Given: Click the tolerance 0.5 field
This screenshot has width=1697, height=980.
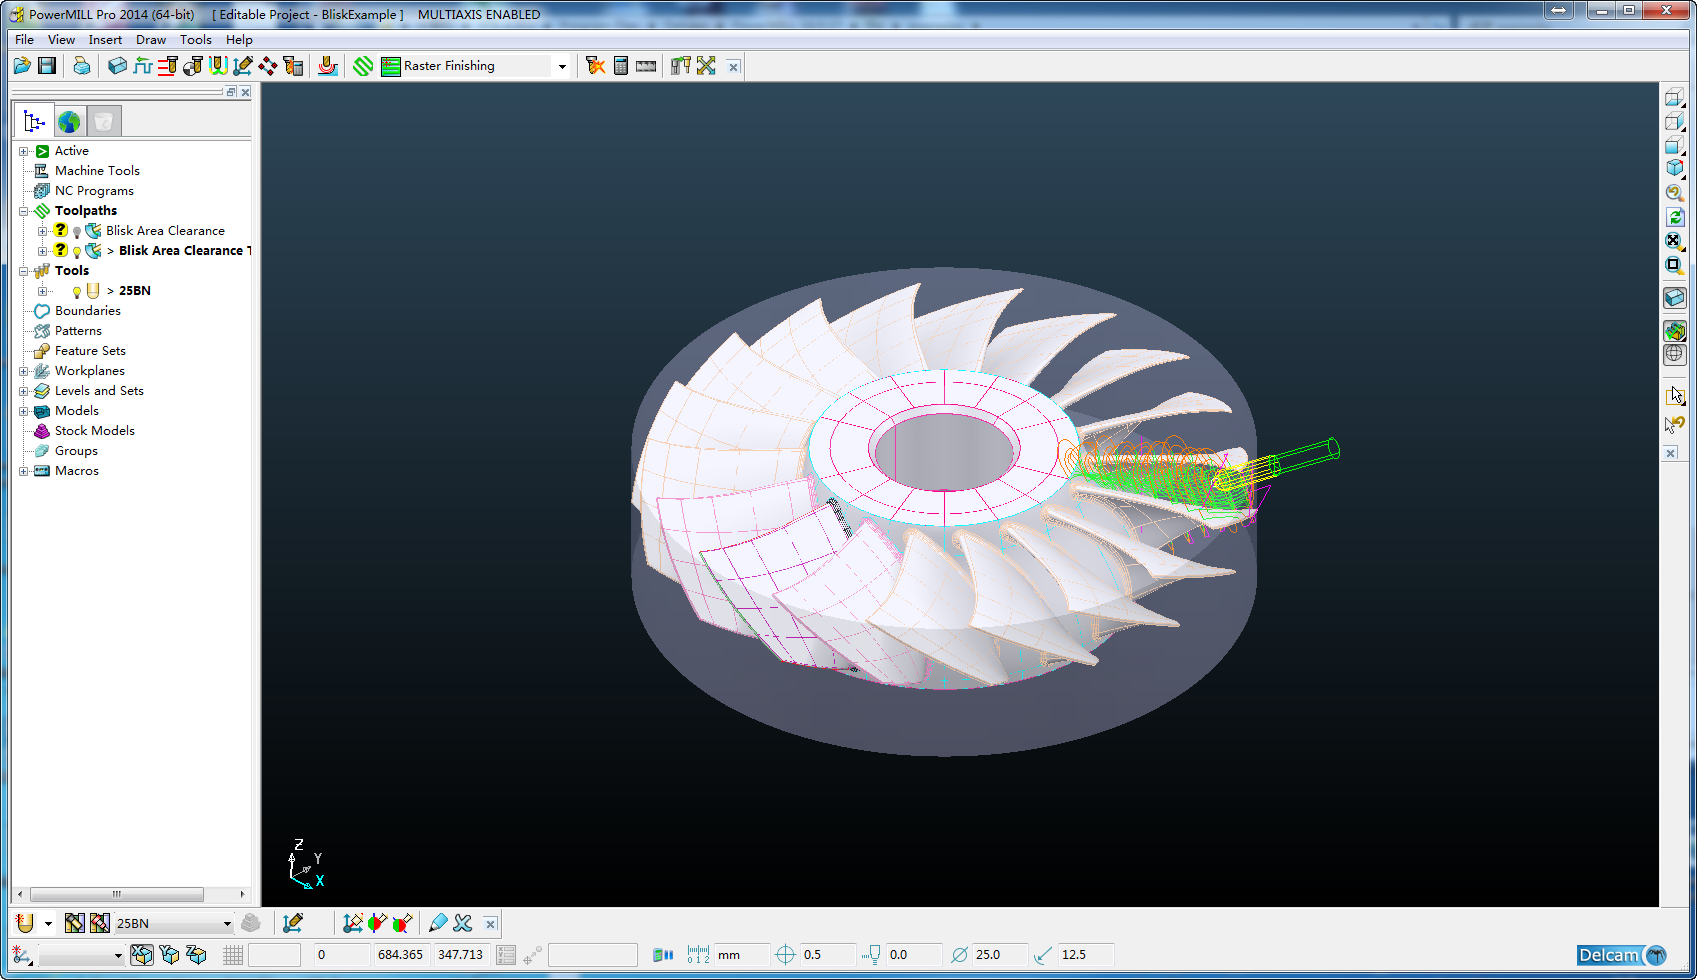Looking at the screenshot, I should [826, 955].
